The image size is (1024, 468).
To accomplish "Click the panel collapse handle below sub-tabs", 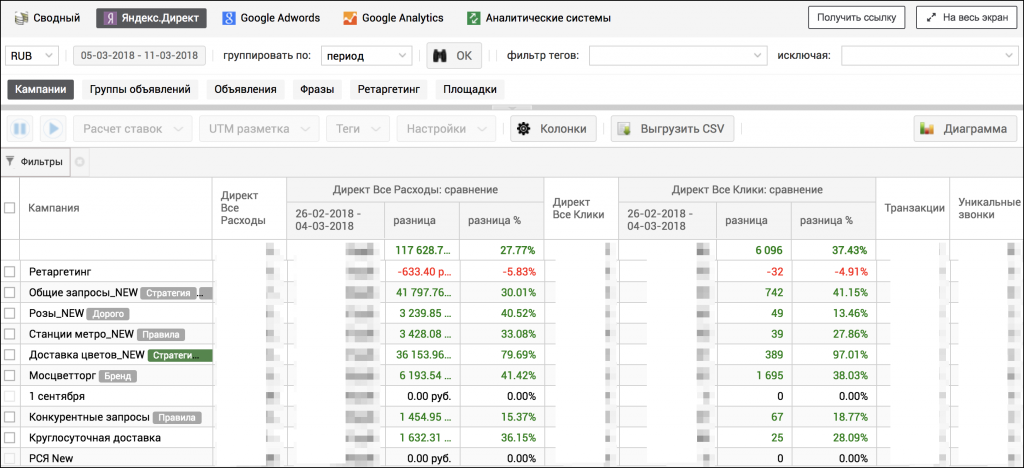I will pos(512,106).
